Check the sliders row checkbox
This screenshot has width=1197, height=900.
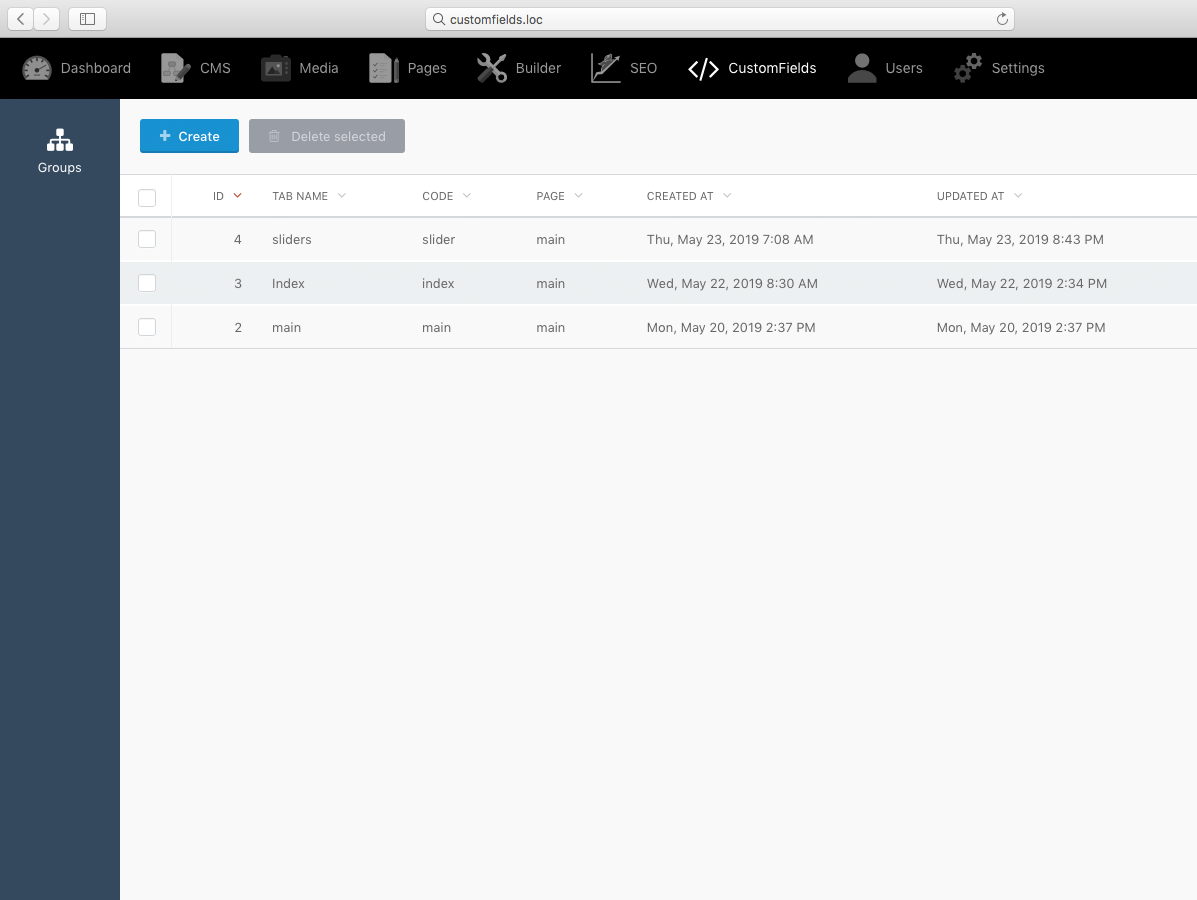[147, 239]
